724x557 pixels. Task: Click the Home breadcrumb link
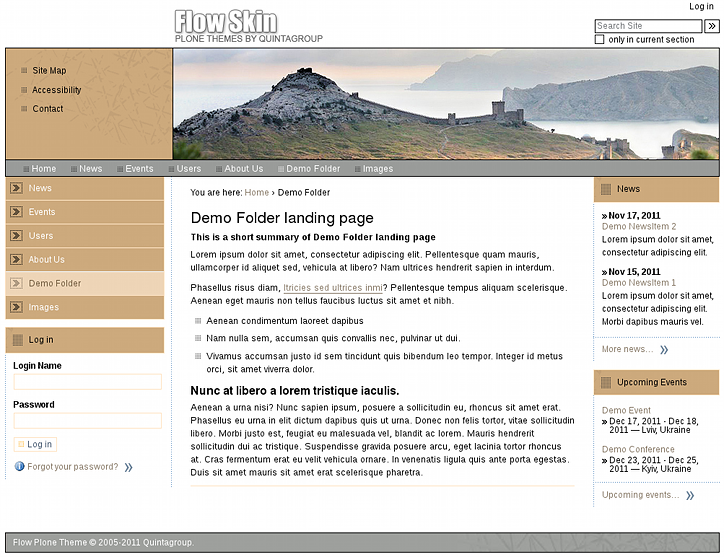[256, 193]
